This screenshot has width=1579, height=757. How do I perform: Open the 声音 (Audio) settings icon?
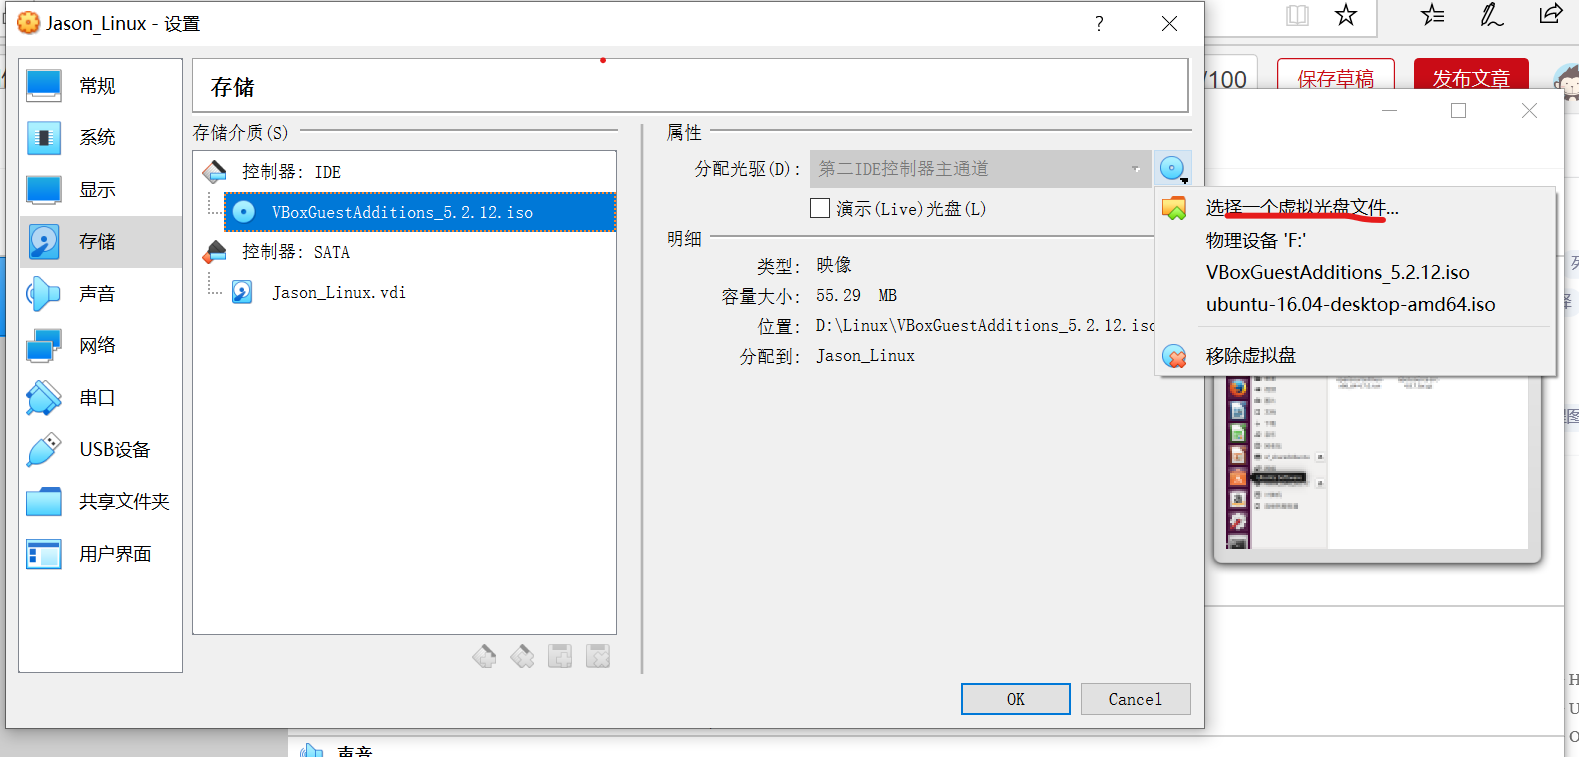tap(44, 294)
